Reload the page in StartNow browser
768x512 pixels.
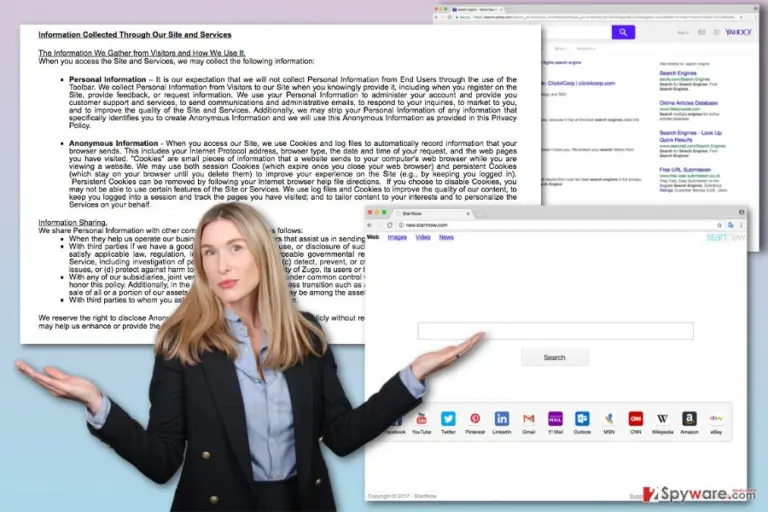(x=389, y=225)
